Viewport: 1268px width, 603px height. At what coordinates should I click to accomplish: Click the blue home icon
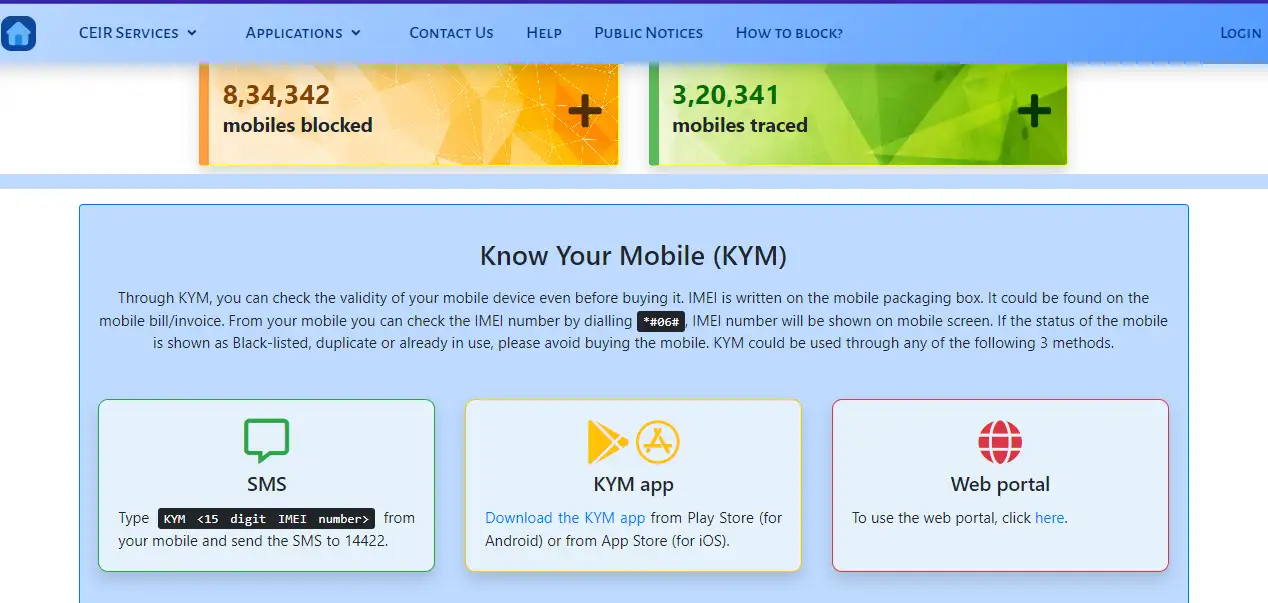(x=18, y=33)
